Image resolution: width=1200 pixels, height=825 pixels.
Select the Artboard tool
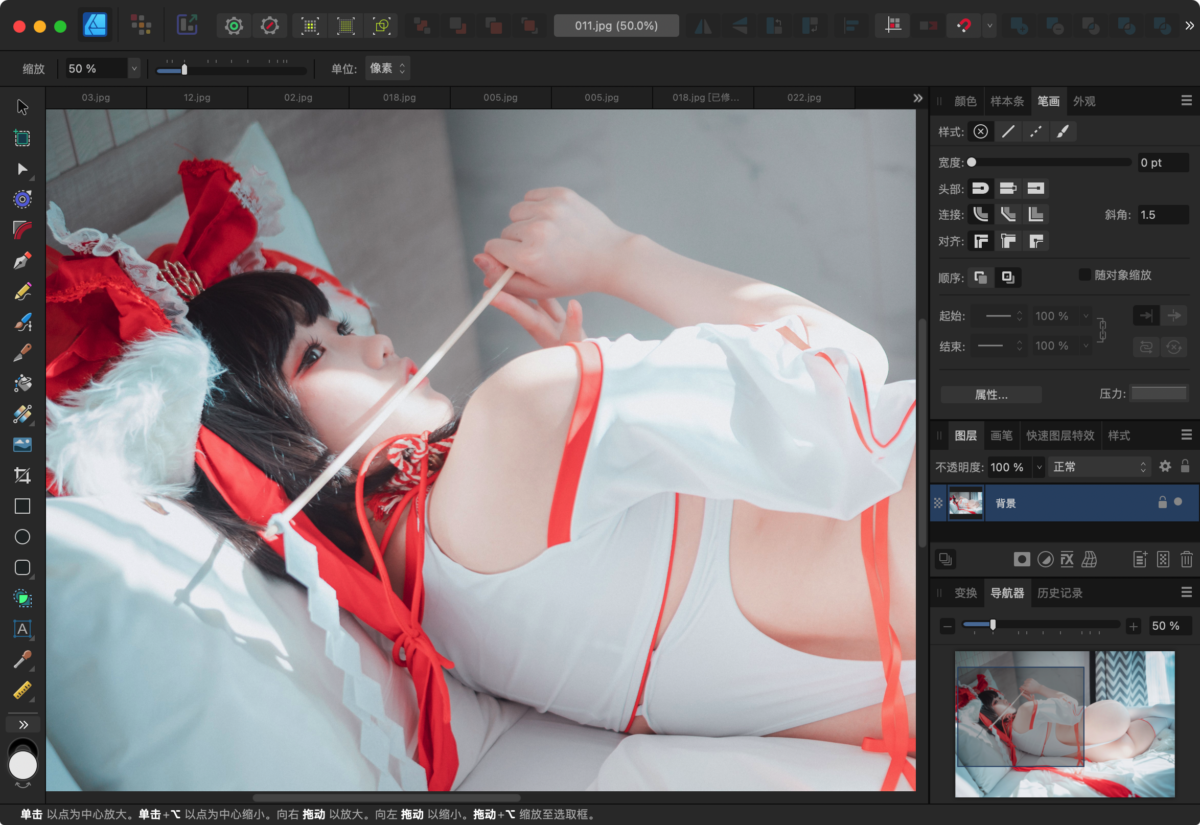pyautogui.click(x=22, y=138)
